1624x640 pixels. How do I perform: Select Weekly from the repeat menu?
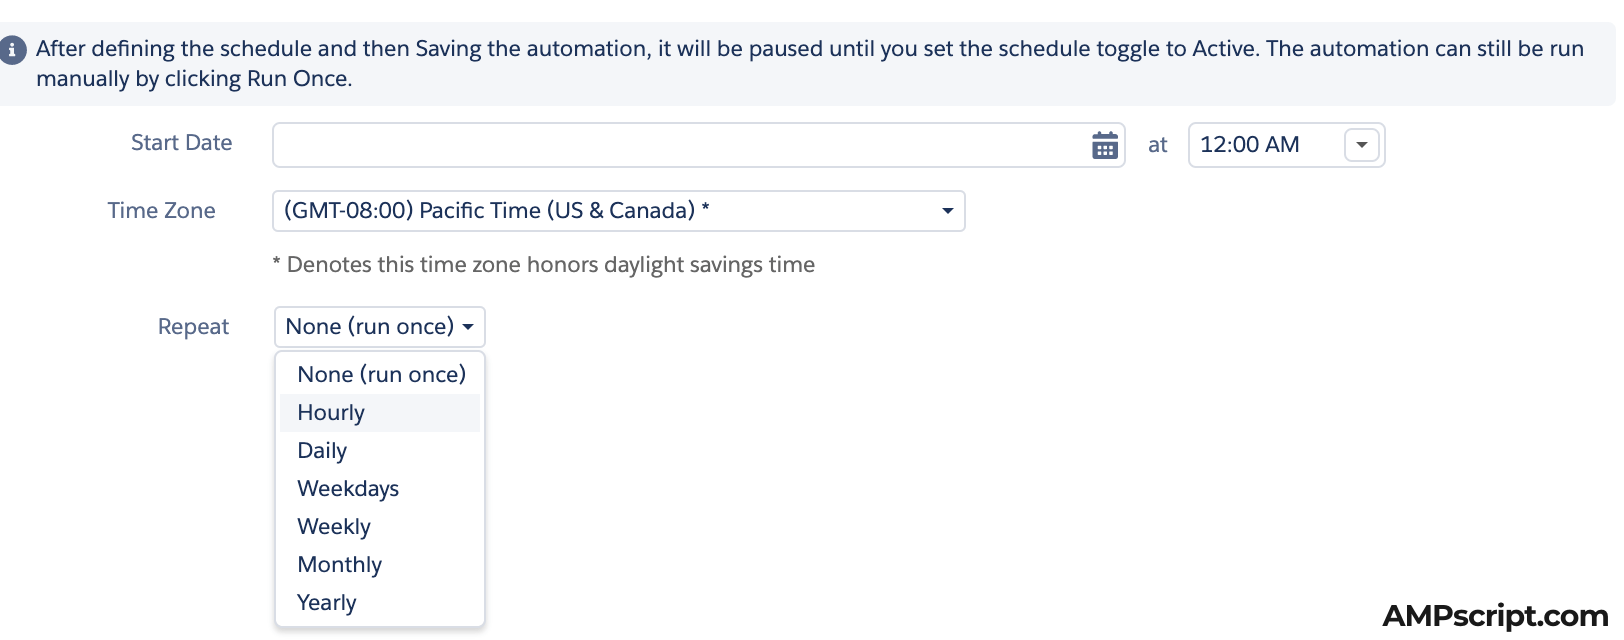(333, 526)
